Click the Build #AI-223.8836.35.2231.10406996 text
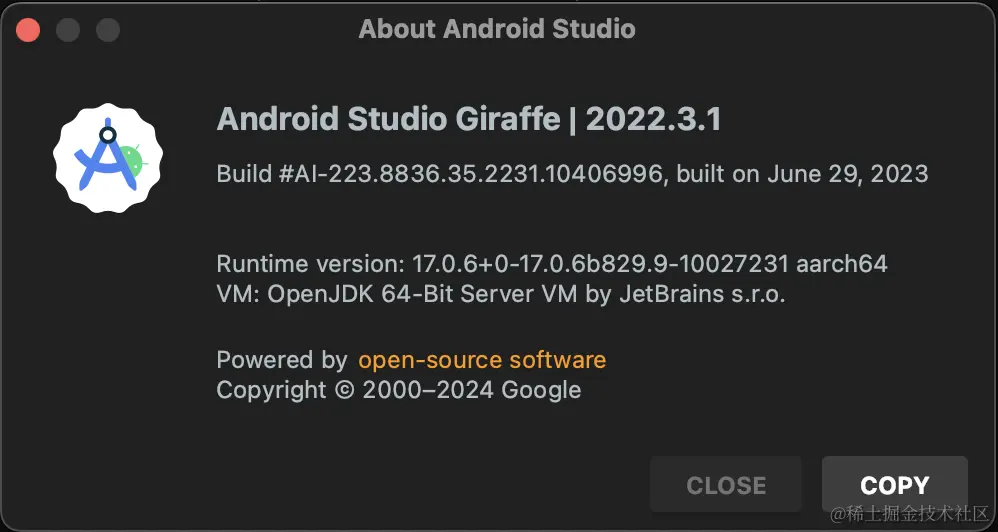Image resolution: width=998 pixels, height=532 pixels. (x=440, y=174)
